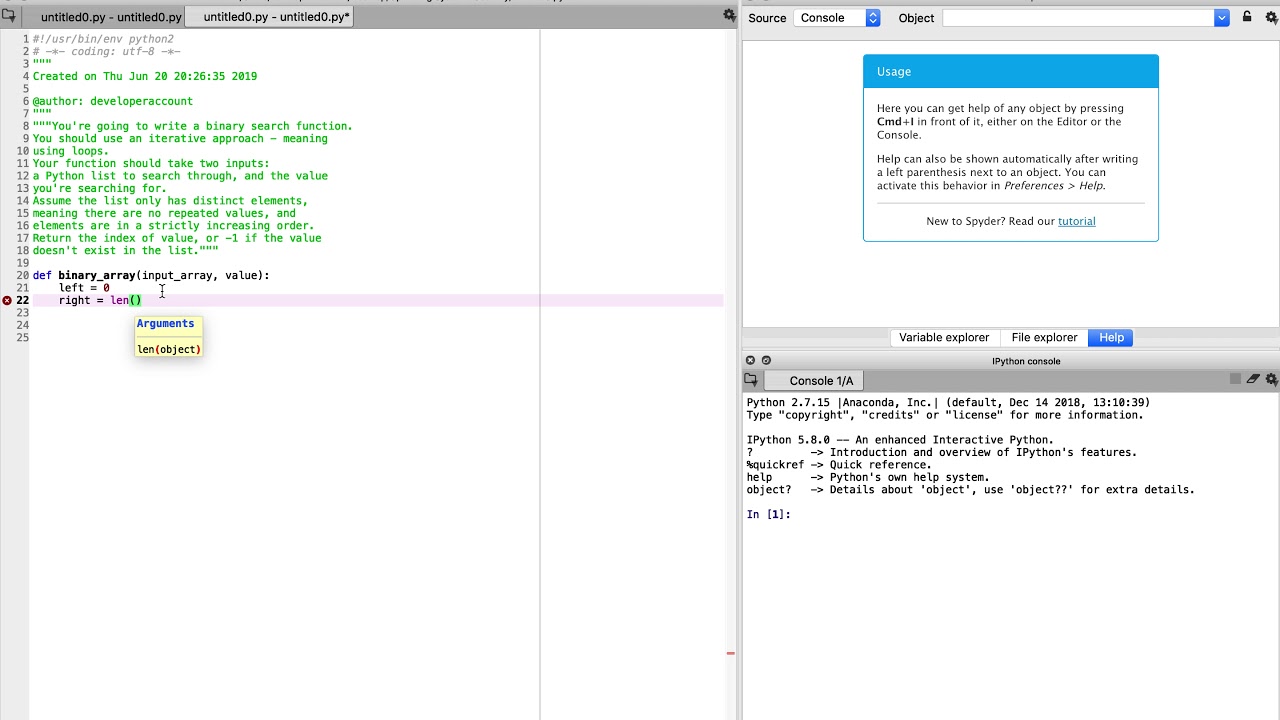Click the 'Created on Thu Jun 20' line
Screen dimensions: 1280x720
click(144, 76)
